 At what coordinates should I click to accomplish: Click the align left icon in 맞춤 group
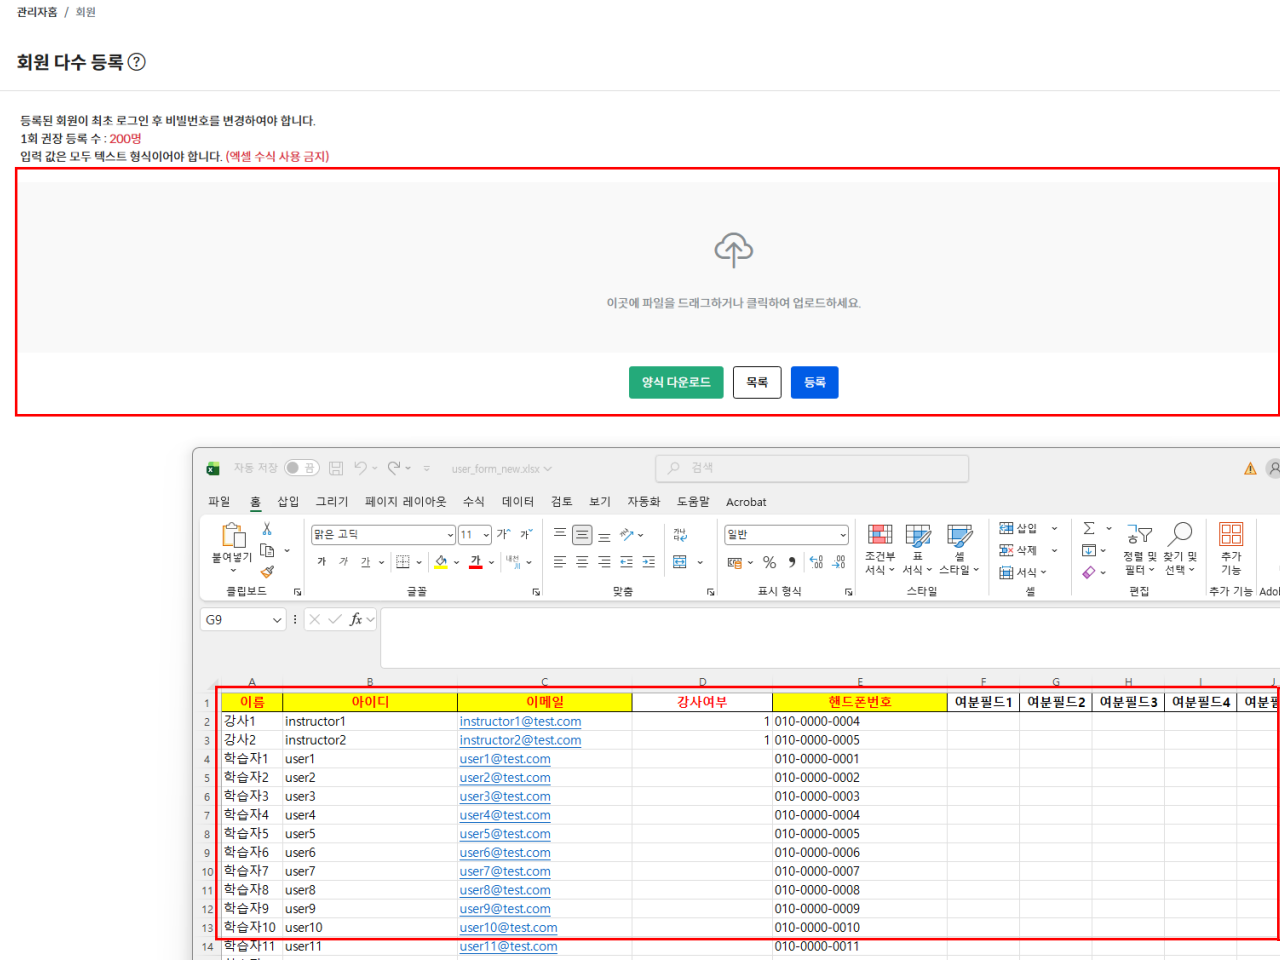tap(560, 562)
